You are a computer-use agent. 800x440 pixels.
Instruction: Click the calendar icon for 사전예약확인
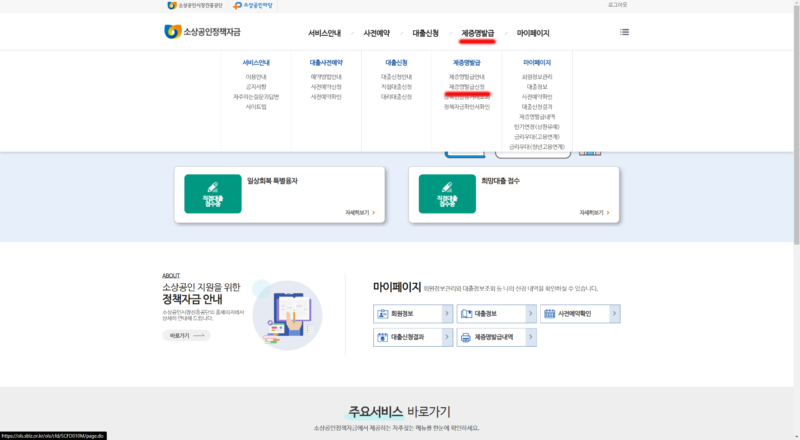(x=549, y=313)
